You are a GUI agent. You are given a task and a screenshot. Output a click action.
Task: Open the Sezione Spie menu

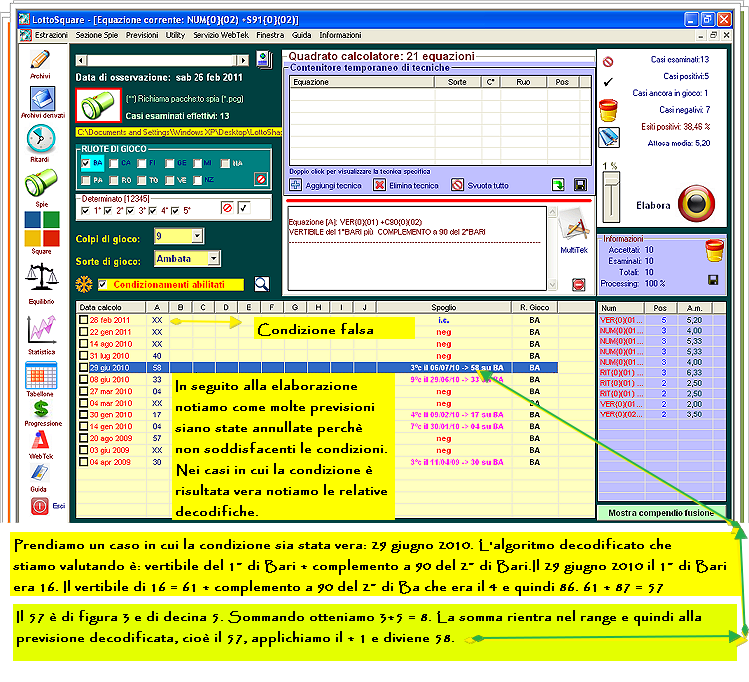[x=96, y=35]
